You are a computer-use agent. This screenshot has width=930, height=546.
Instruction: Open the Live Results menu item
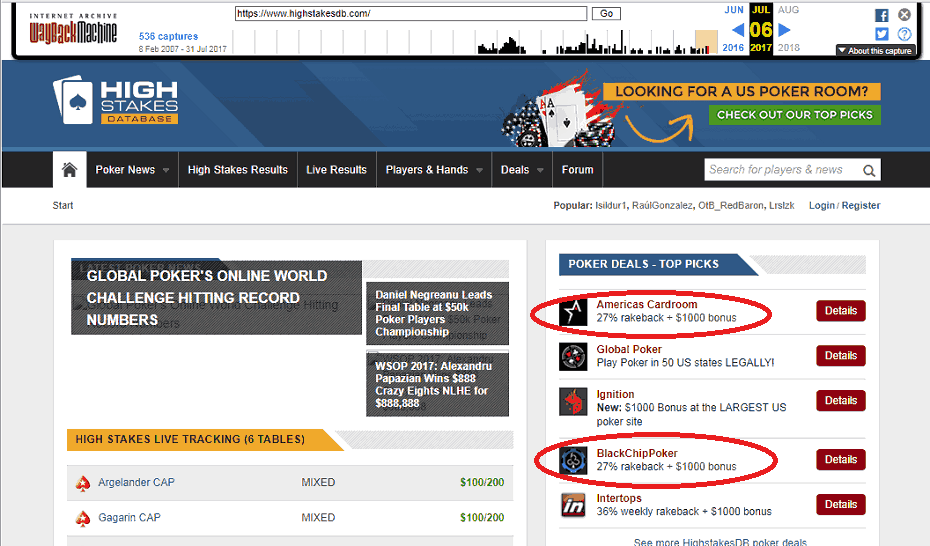point(336,170)
